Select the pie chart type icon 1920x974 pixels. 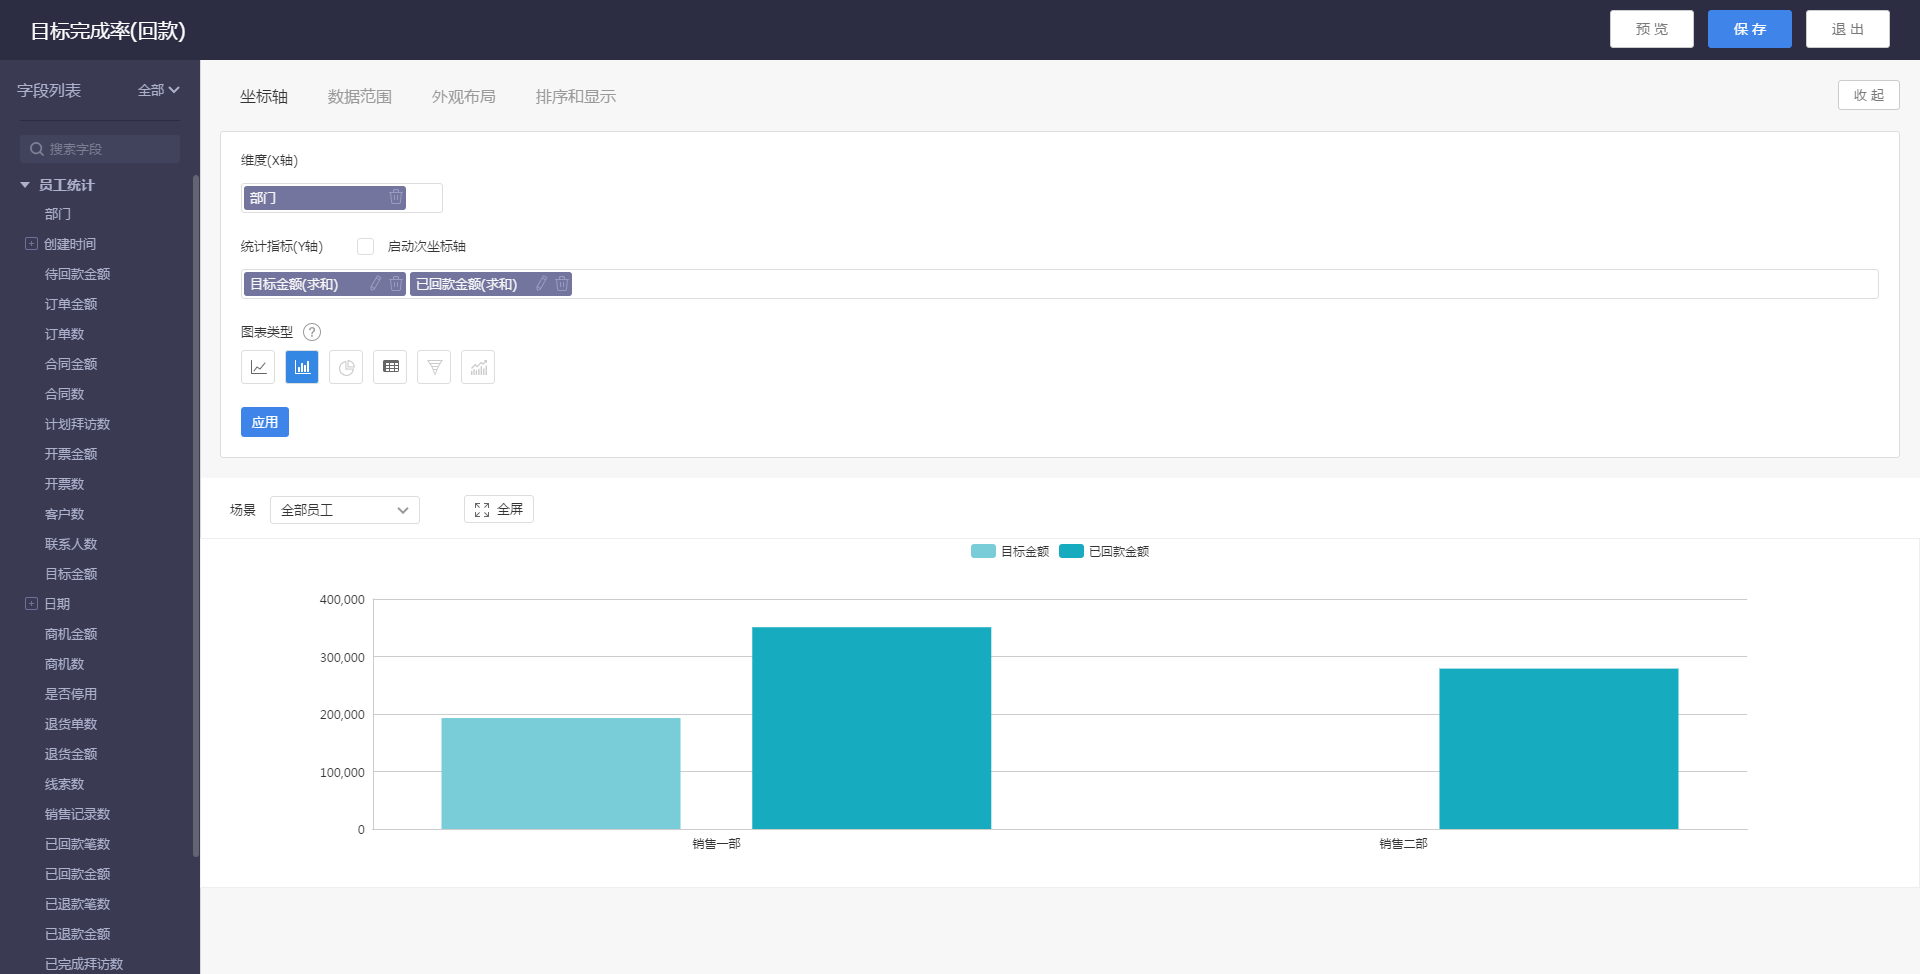click(x=346, y=367)
